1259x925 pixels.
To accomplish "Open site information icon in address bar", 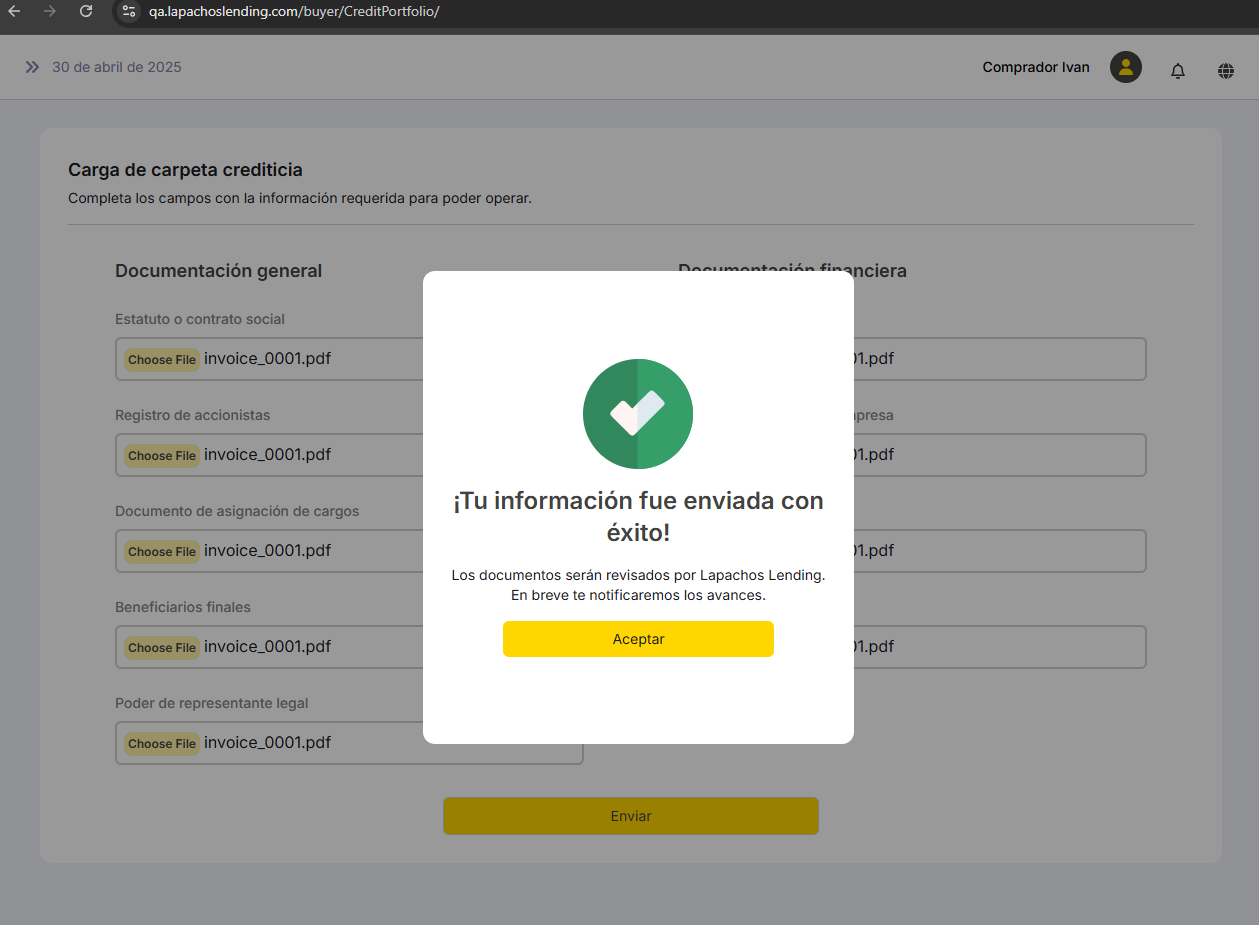I will tap(128, 12).
